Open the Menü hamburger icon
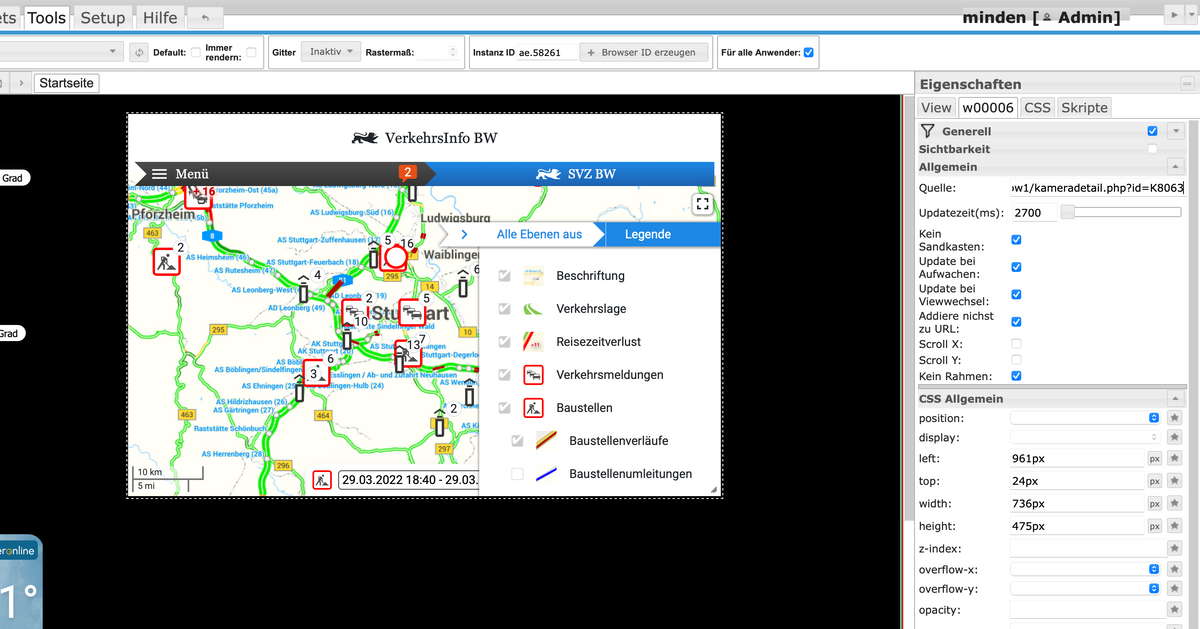1200x629 pixels. pyautogui.click(x=159, y=174)
